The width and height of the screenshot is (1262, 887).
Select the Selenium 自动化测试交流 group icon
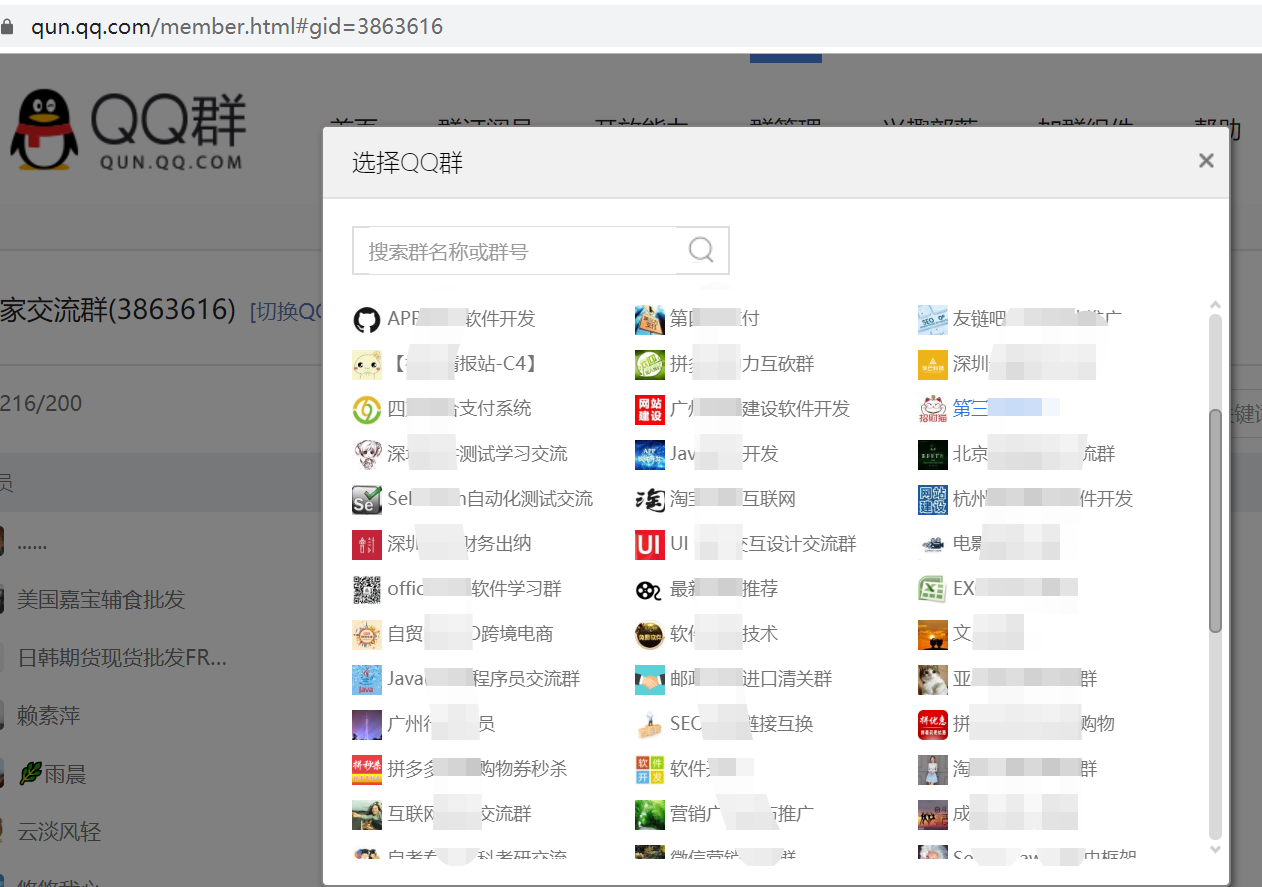click(x=367, y=499)
